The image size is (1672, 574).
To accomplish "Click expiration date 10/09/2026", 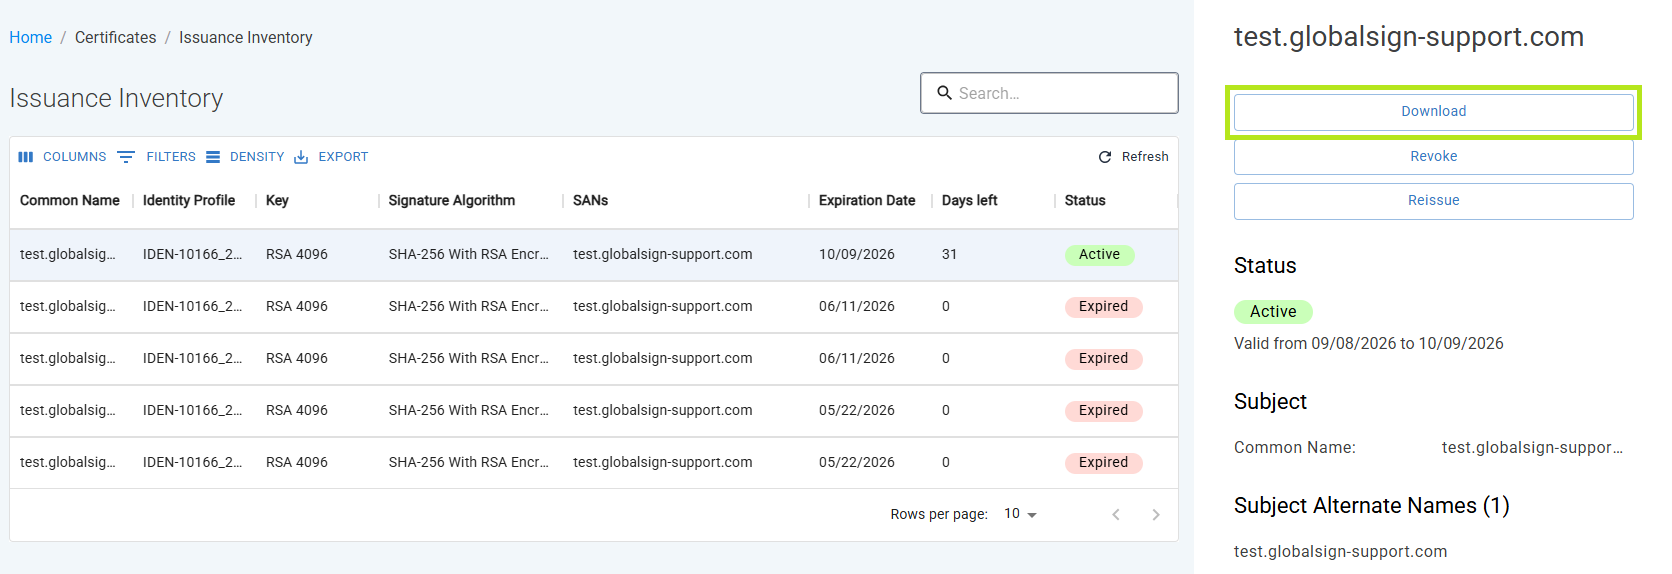I will coord(857,255).
